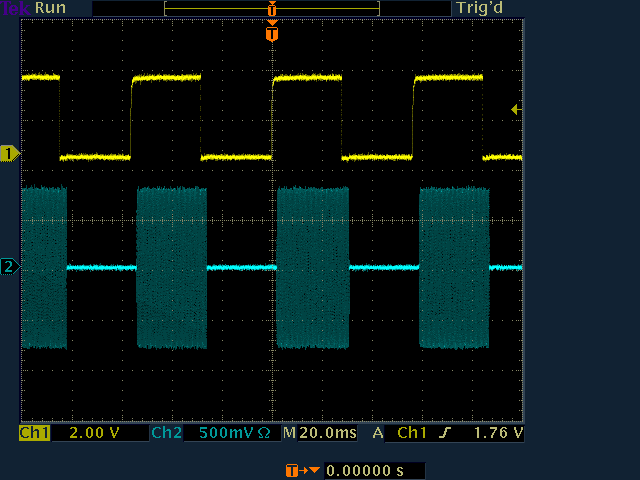Click the Run acquisition status

click(50, 8)
